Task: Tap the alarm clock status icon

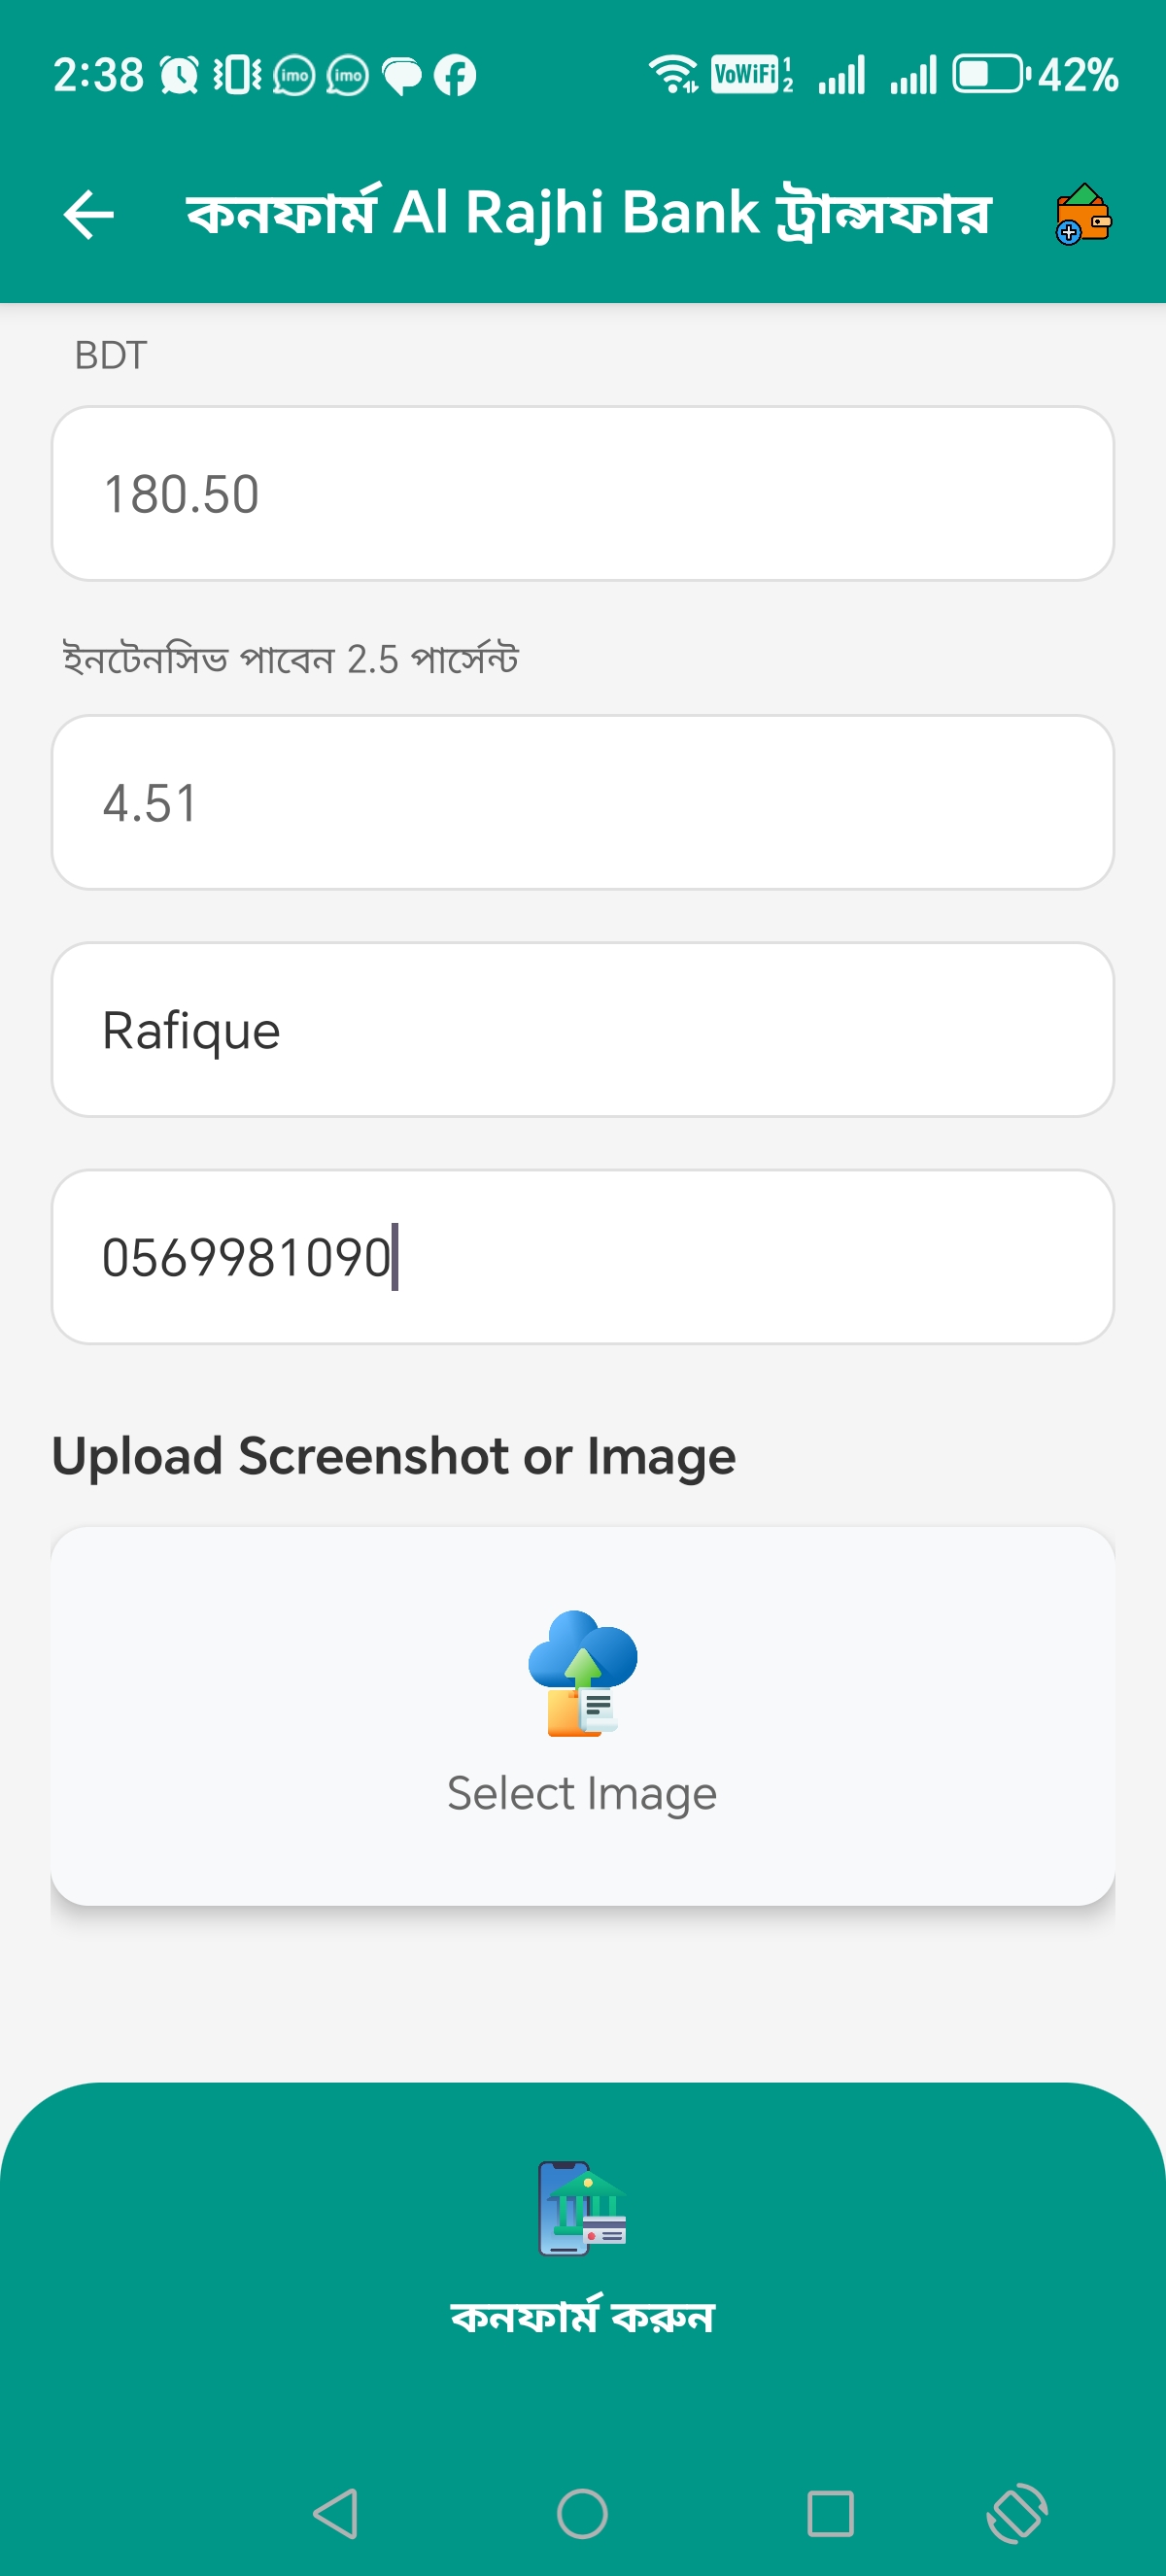Action: pyautogui.click(x=180, y=76)
